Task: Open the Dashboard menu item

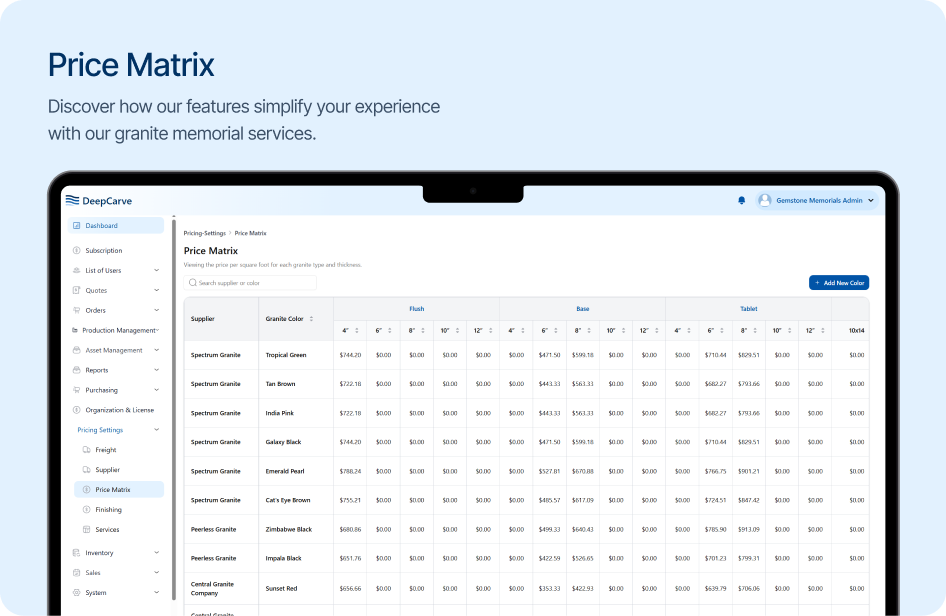Action: [x=116, y=226]
